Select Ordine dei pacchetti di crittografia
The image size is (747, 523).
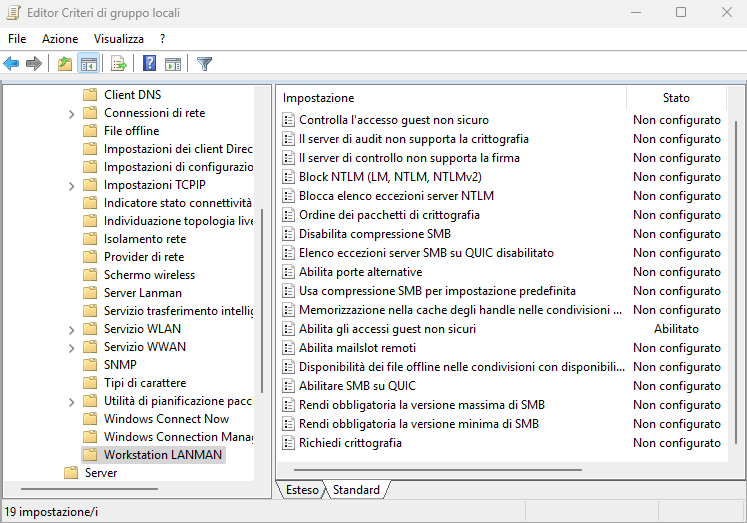[389, 215]
